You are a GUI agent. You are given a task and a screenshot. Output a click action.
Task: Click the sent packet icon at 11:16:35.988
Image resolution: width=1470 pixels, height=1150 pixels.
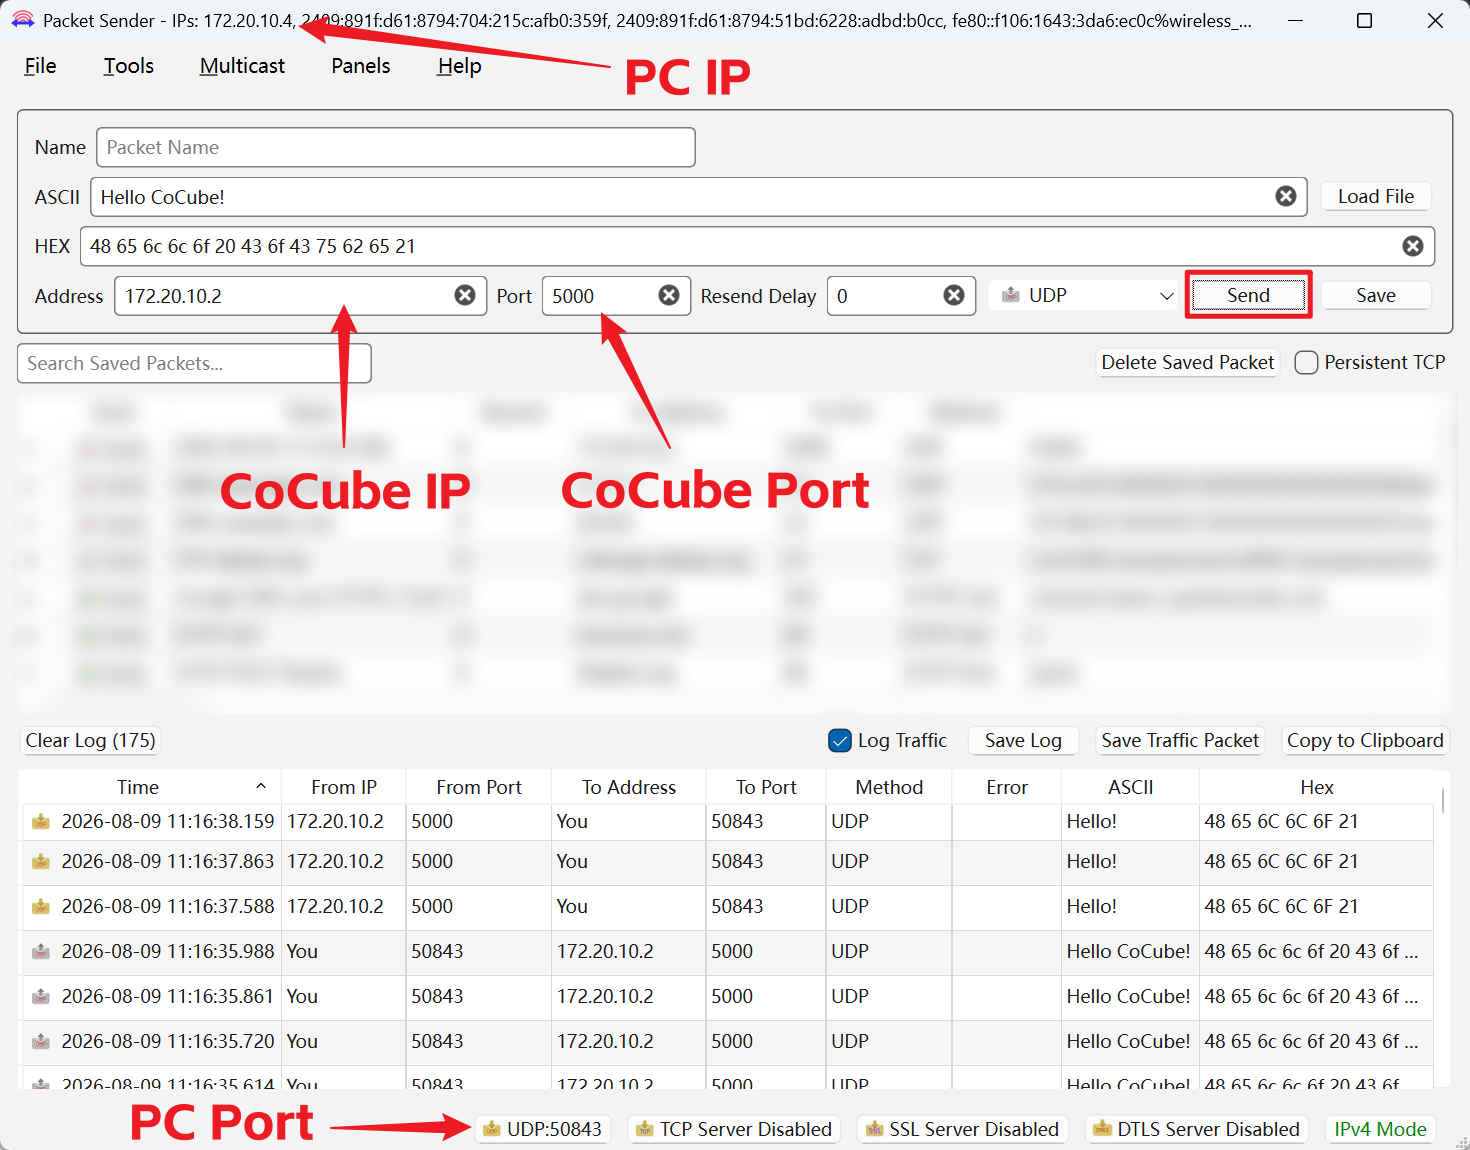[41, 951]
